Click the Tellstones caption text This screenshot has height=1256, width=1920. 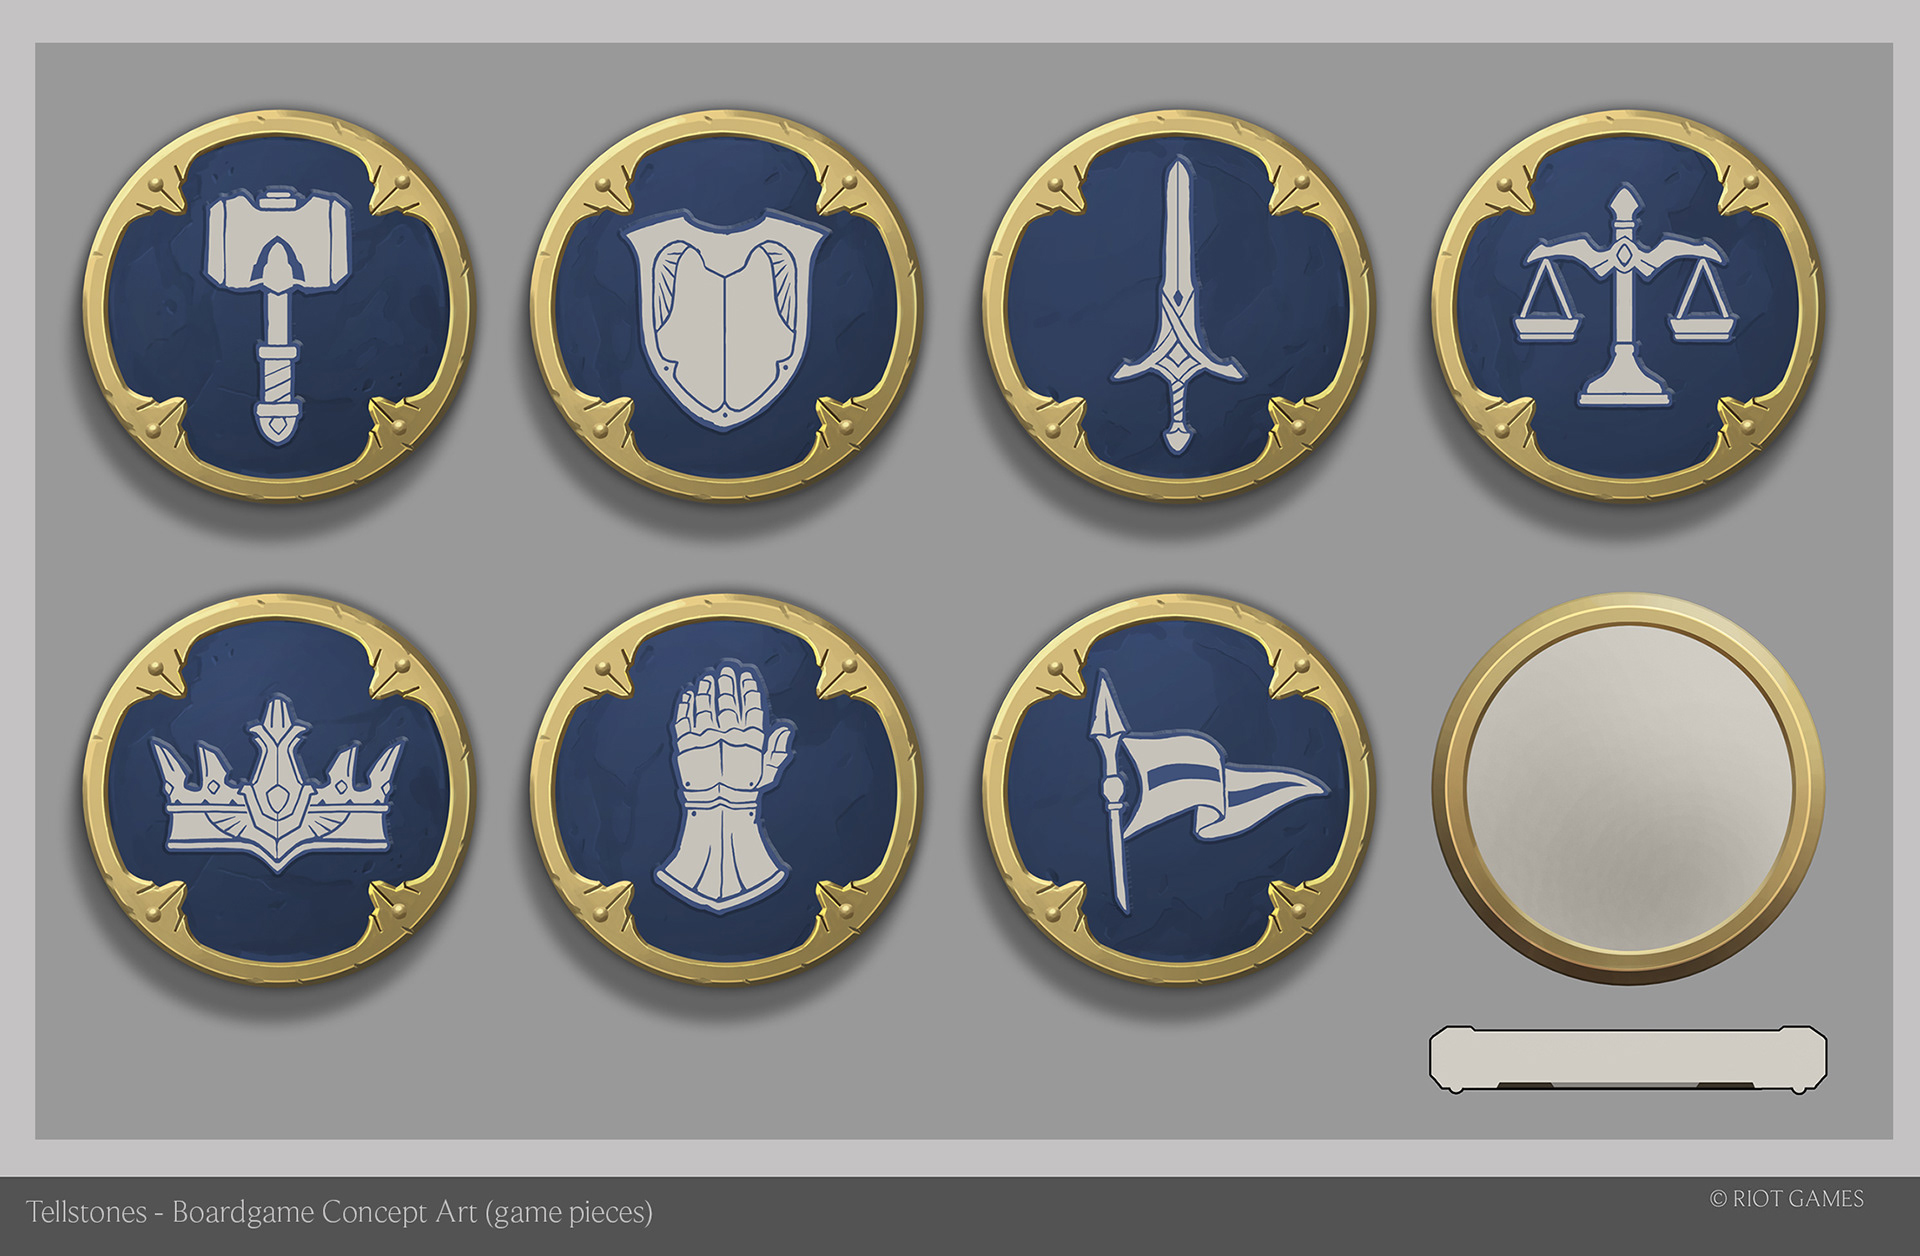pos(339,1212)
